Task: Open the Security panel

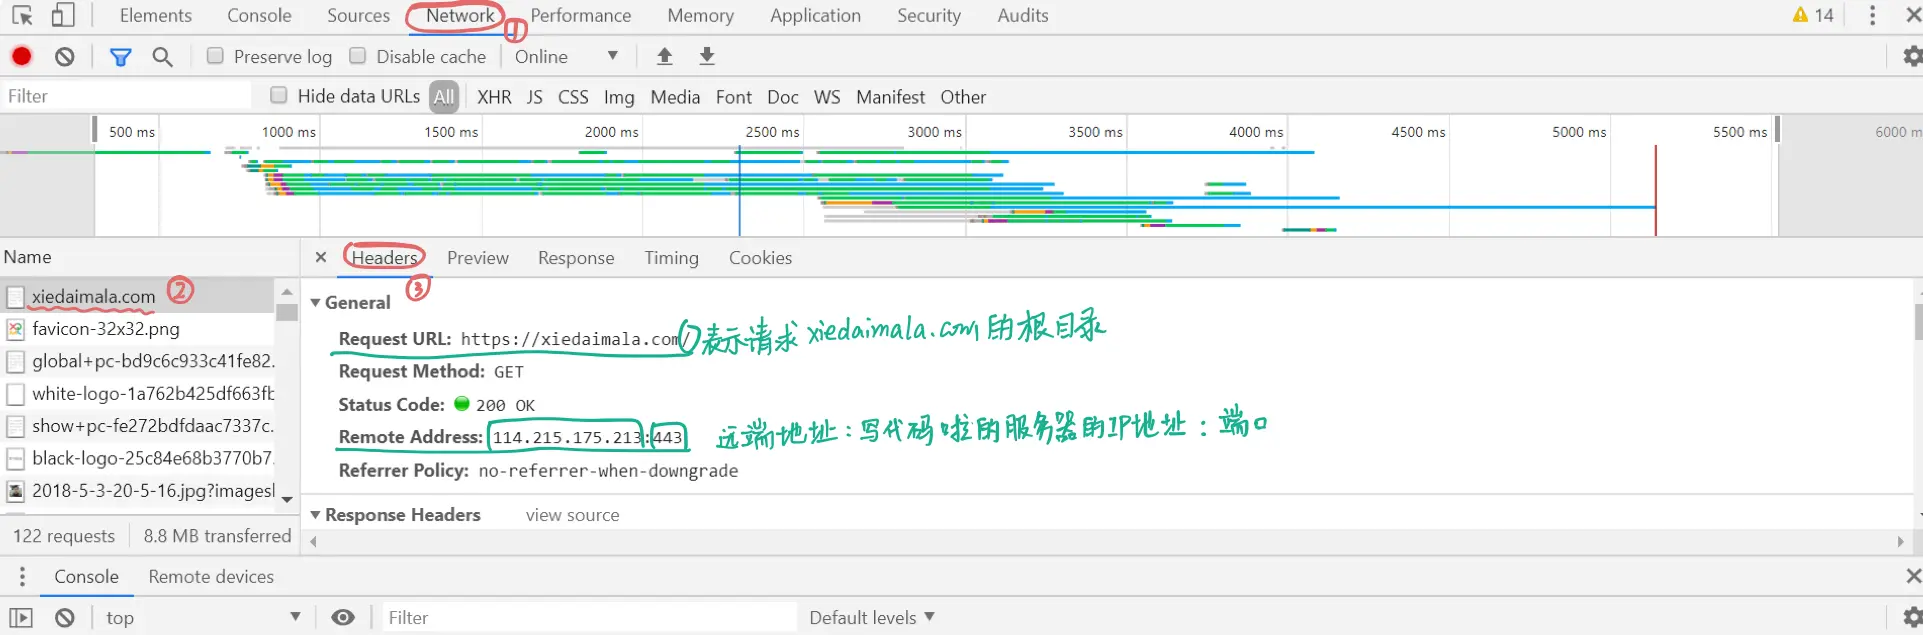Action: click(x=929, y=15)
